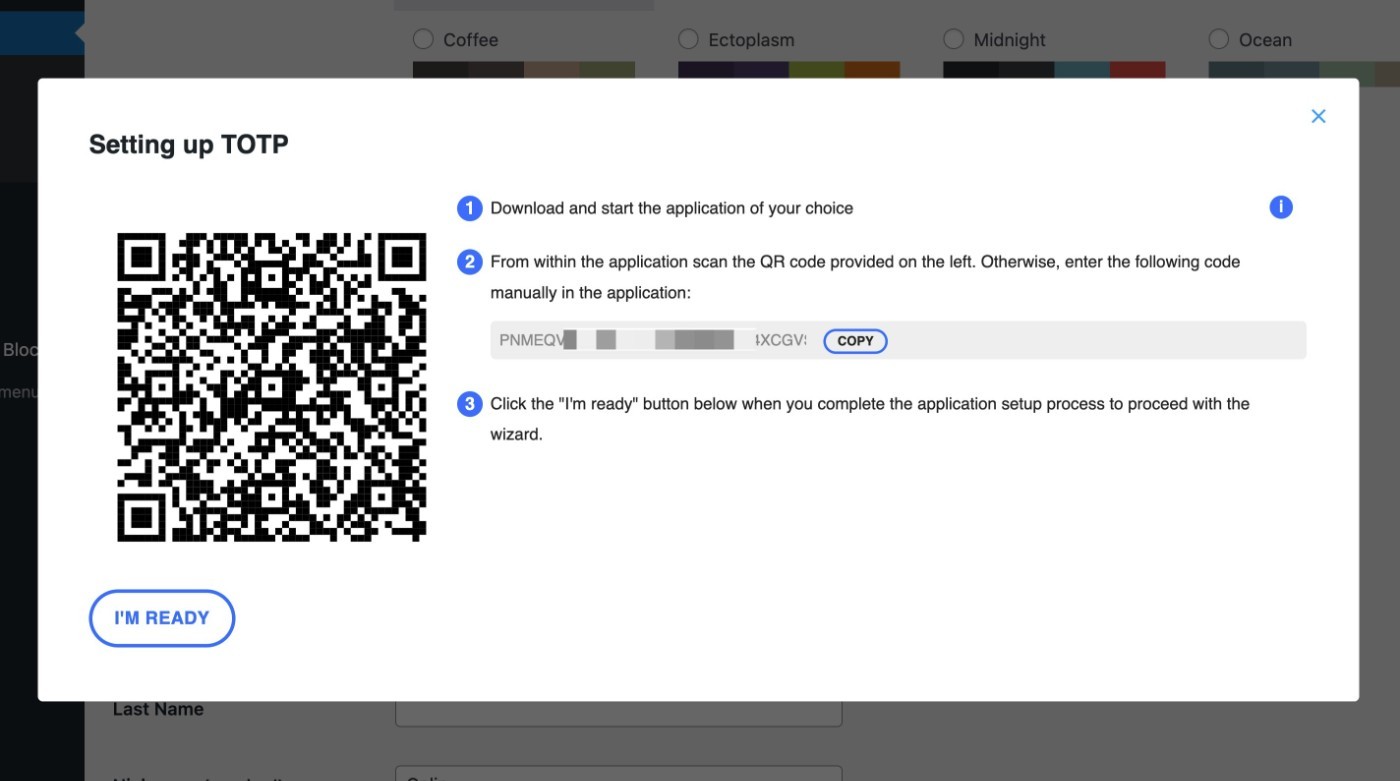Click the scan the QR code instruction text
The image size is (1400, 781).
coord(865,277)
